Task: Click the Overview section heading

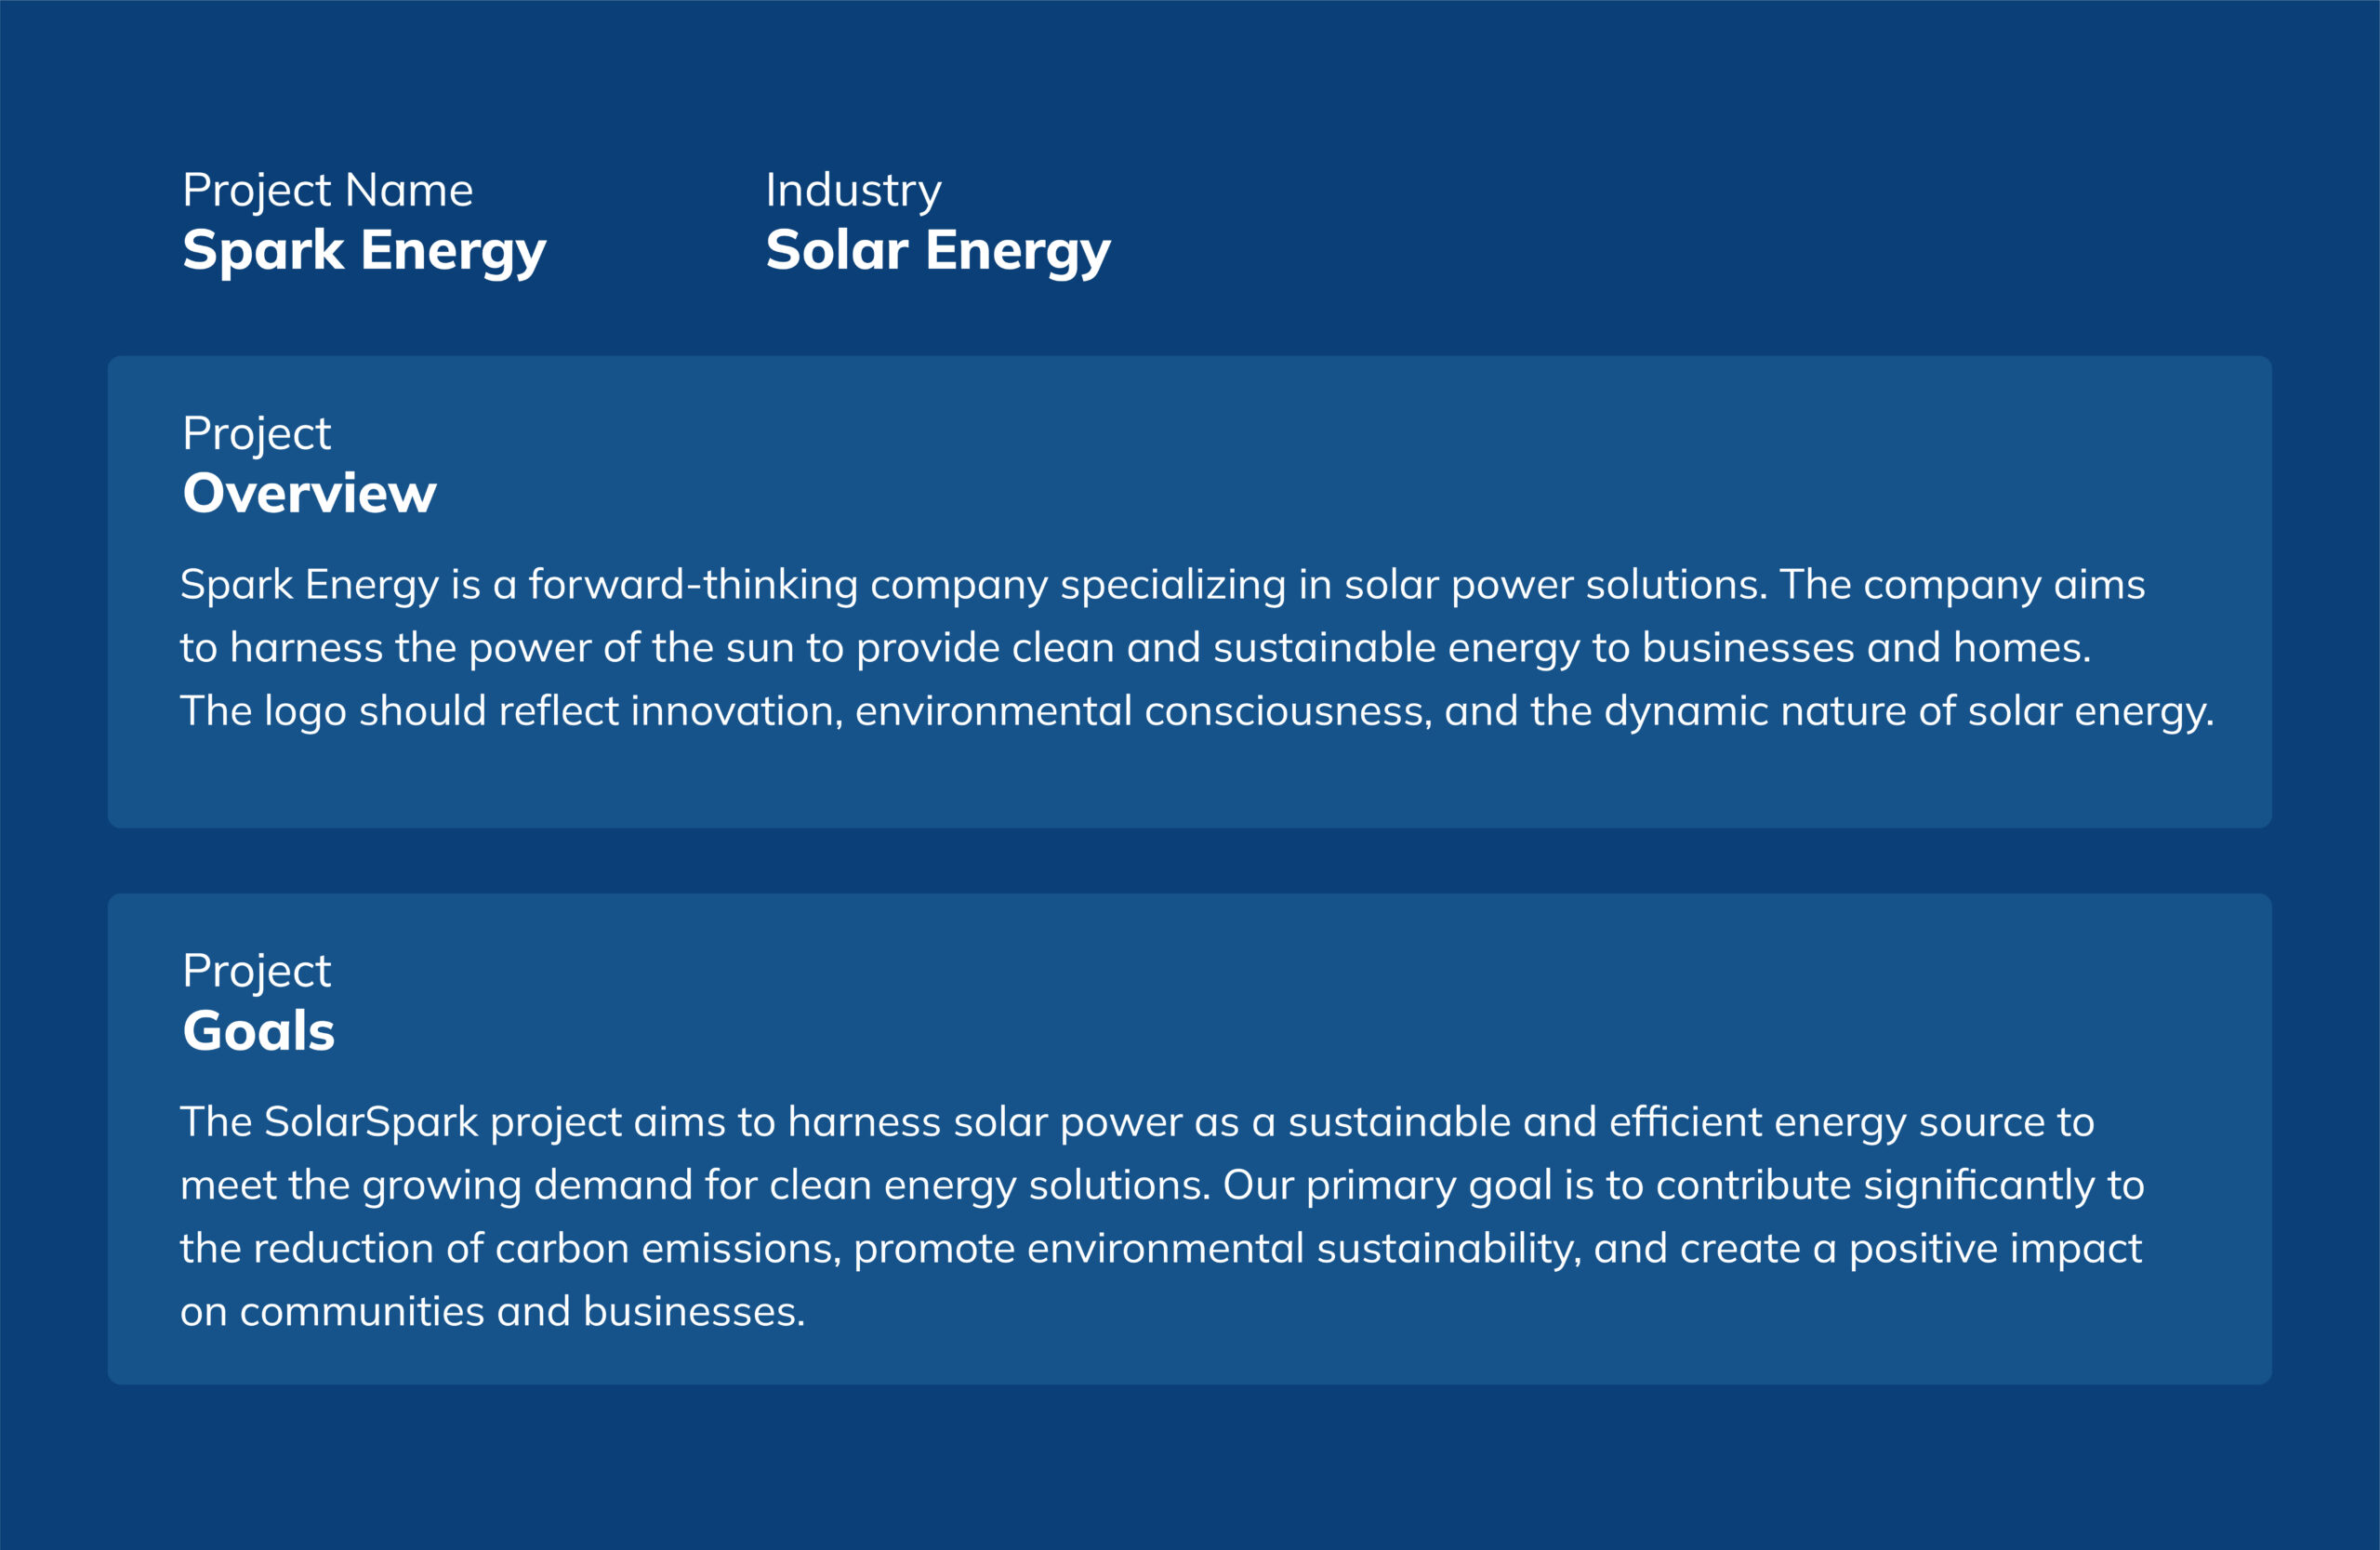Action: (309, 493)
